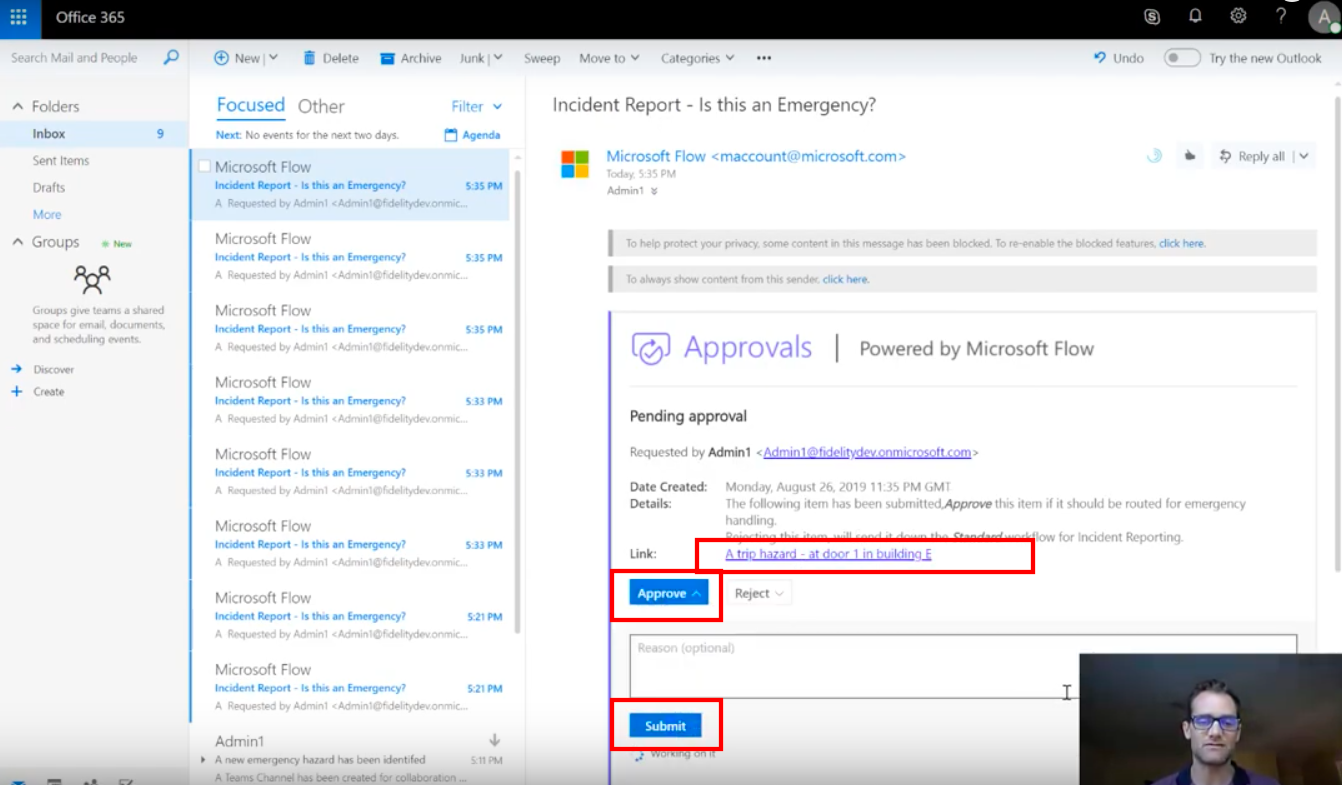This screenshot has width=1342, height=785.
Task: Open the trip hazard at door 1 link
Action: pyautogui.click(x=828, y=553)
